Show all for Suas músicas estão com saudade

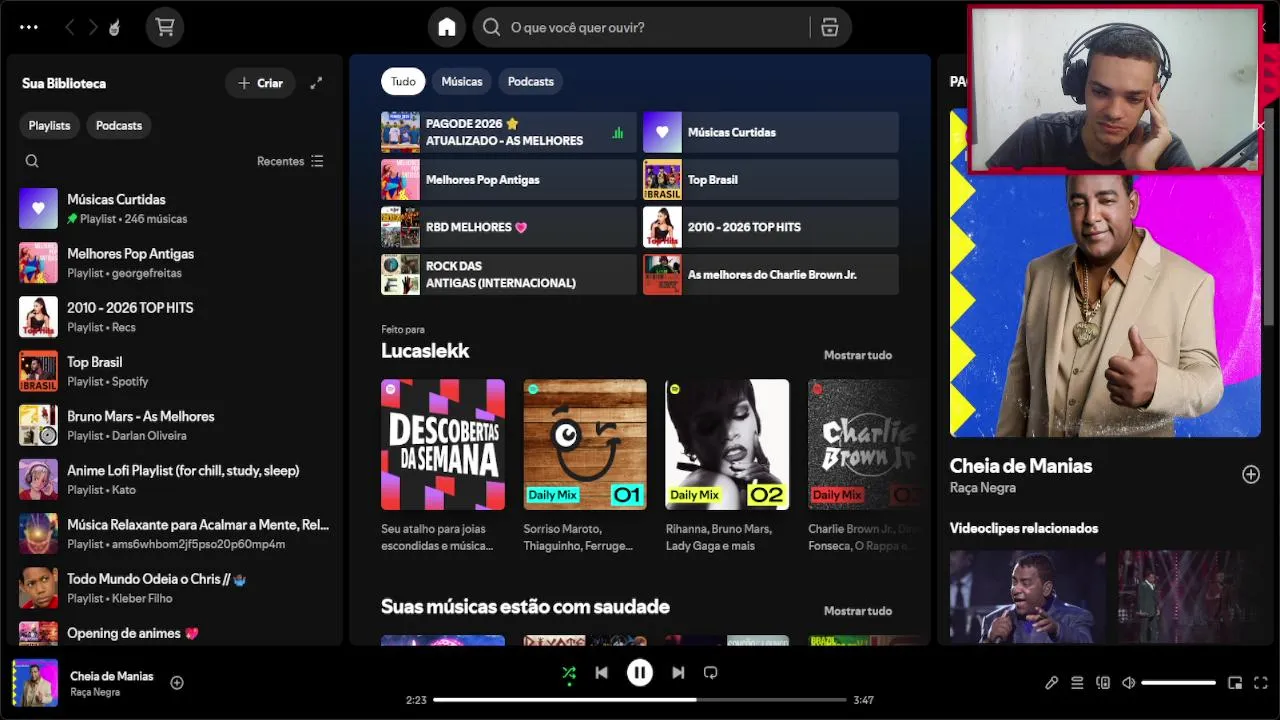(x=857, y=611)
